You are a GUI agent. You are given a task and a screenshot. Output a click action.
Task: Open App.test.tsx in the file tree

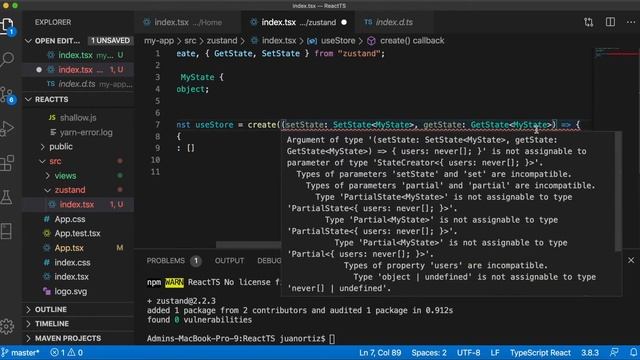pos(77,233)
